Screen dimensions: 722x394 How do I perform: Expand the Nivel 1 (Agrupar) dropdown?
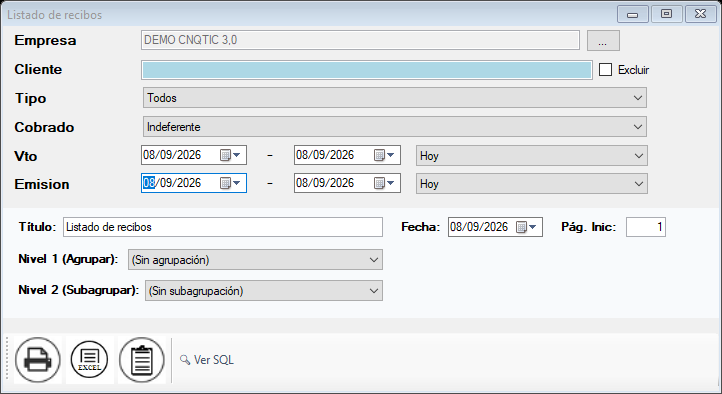coord(255,260)
